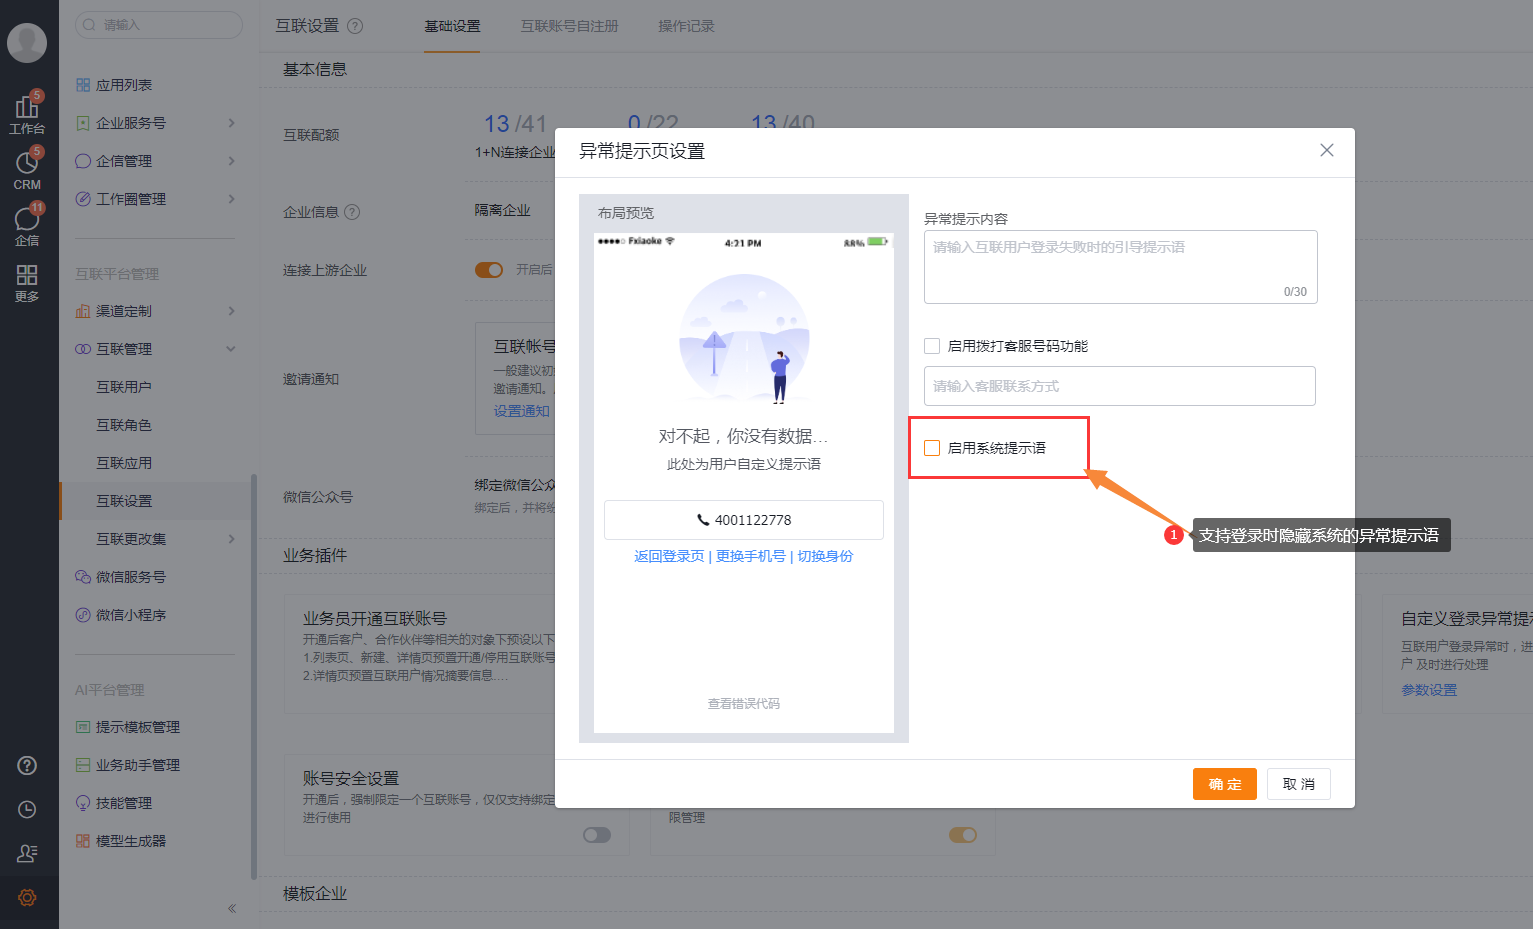Image resolution: width=1533 pixels, height=929 pixels.
Task: Click the help question-mark icon
Action: point(27,765)
